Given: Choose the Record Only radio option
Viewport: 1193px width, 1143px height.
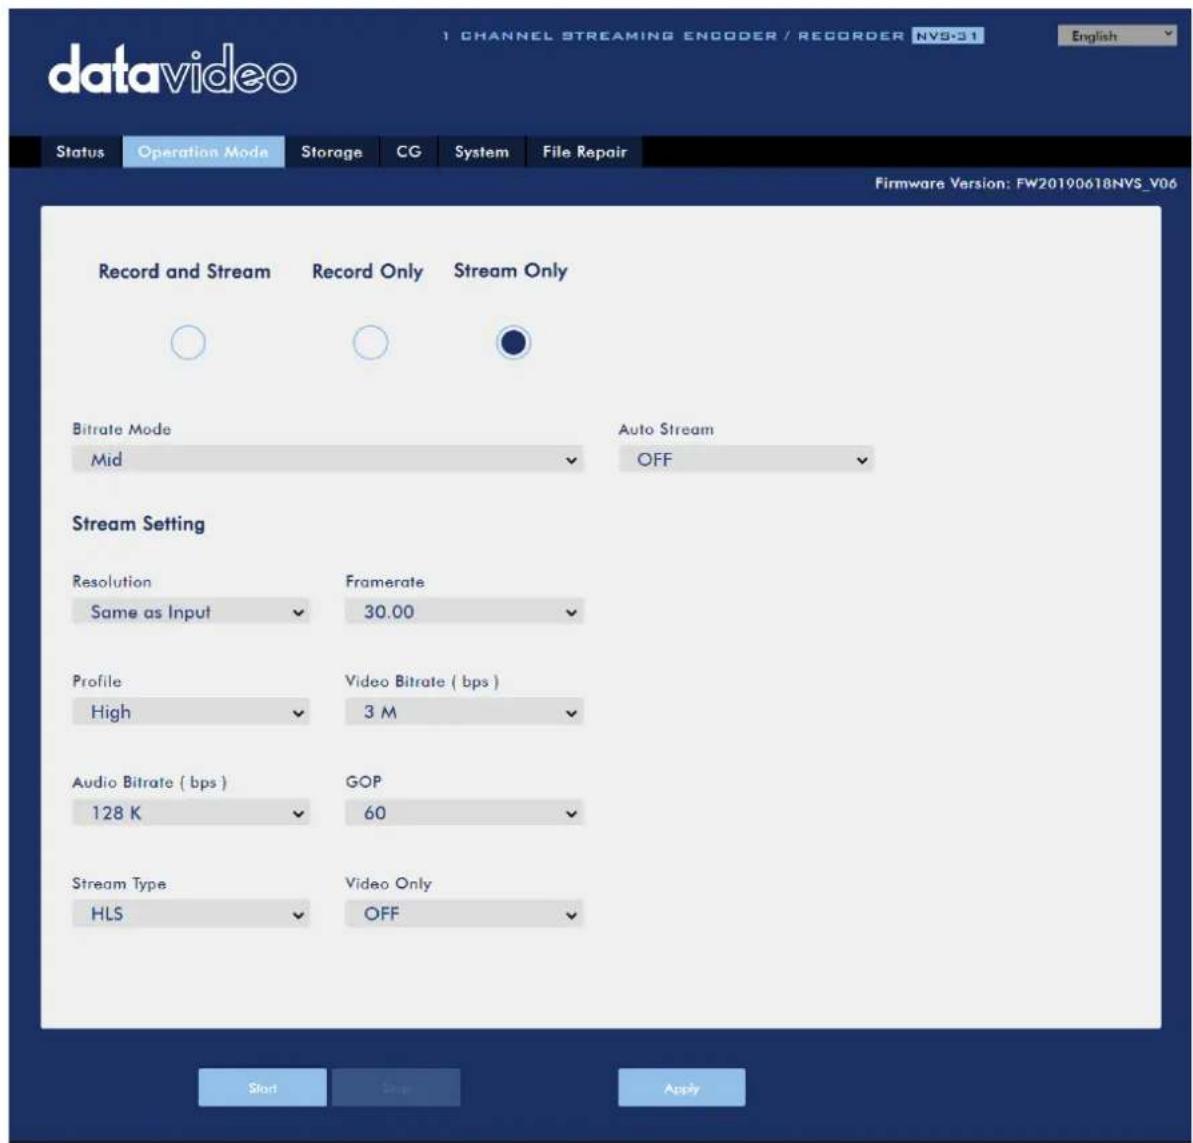Looking at the screenshot, I should [371, 342].
